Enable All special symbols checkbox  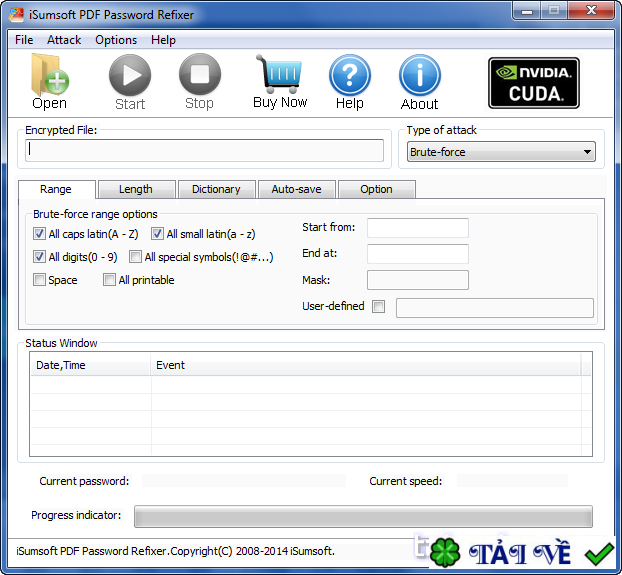click(135, 257)
